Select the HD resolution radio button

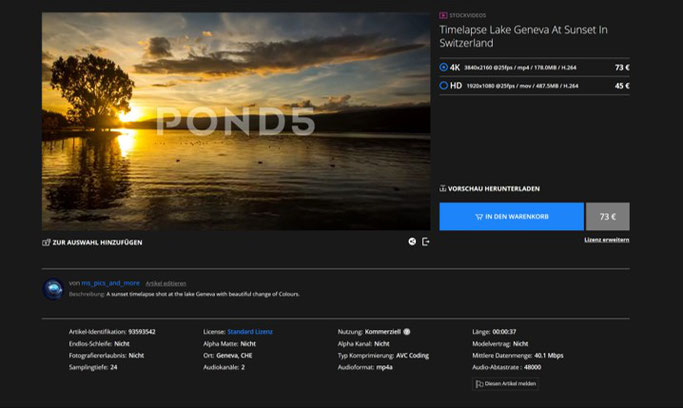(443, 85)
